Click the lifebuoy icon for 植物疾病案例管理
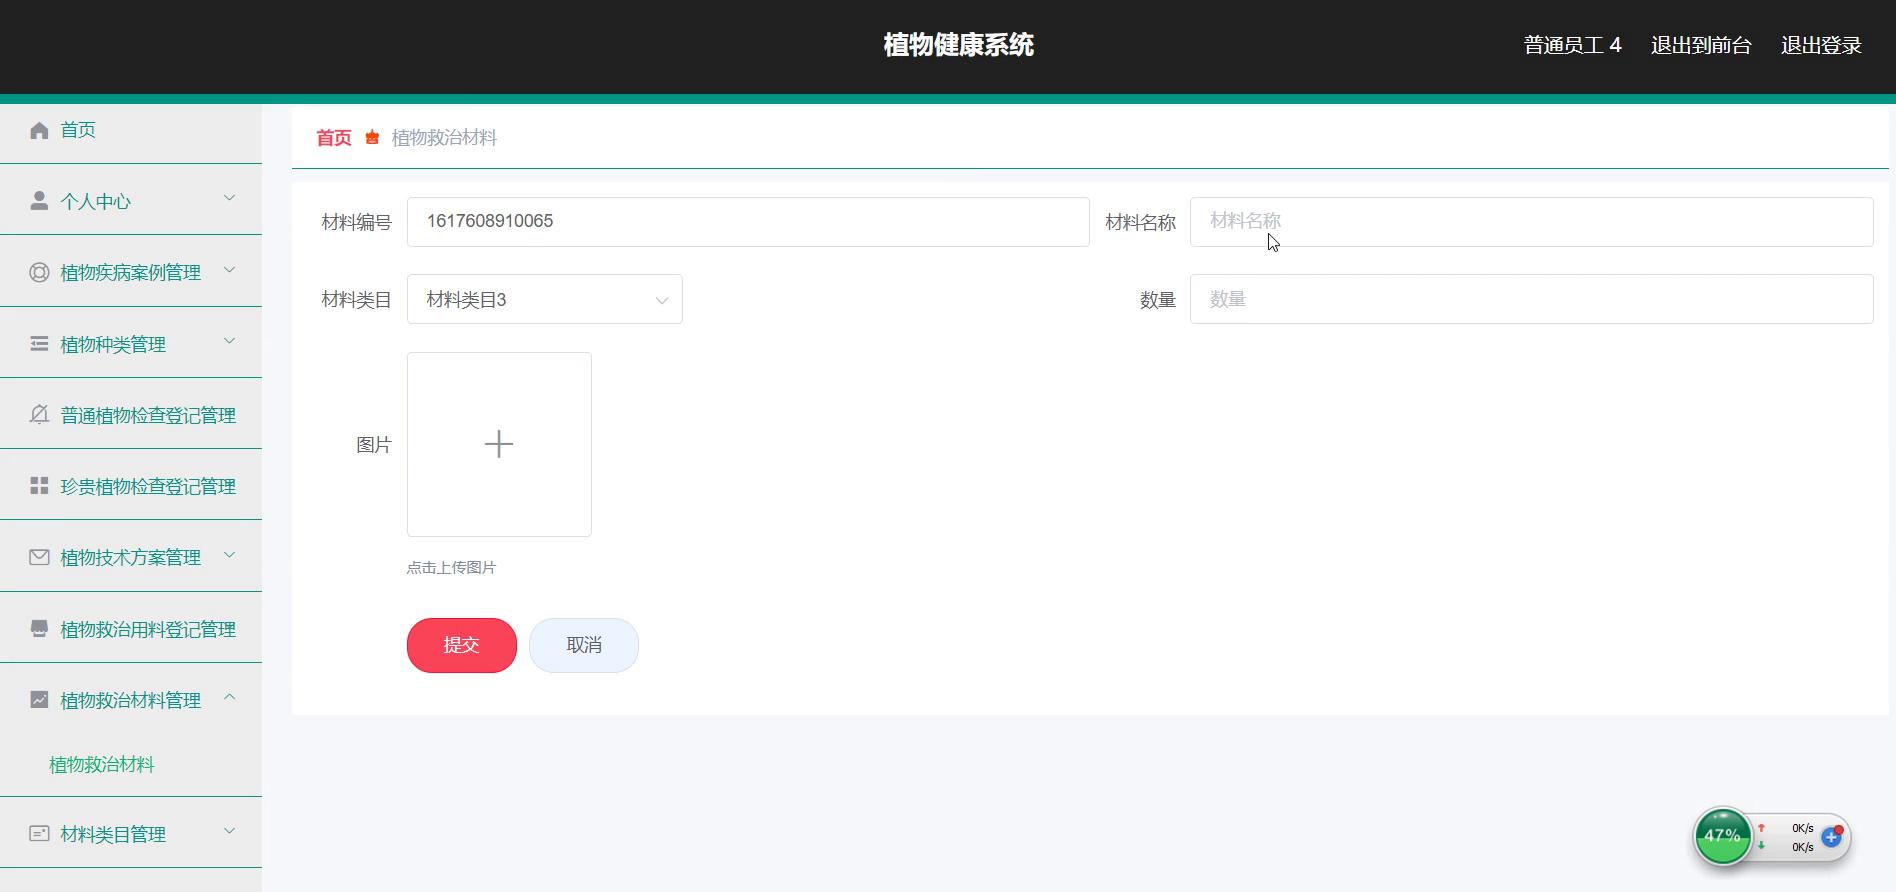The width and height of the screenshot is (1896, 892). coord(39,272)
